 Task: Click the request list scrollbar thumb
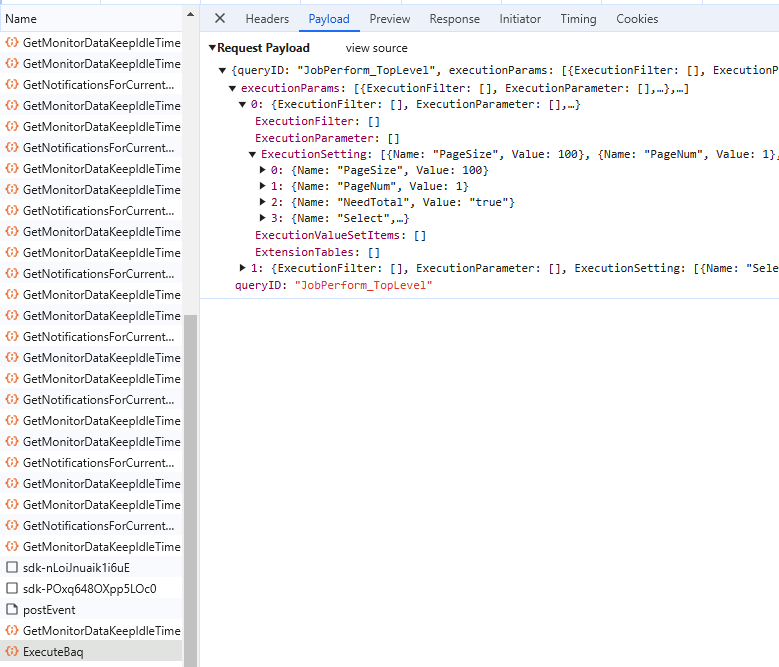(190, 491)
